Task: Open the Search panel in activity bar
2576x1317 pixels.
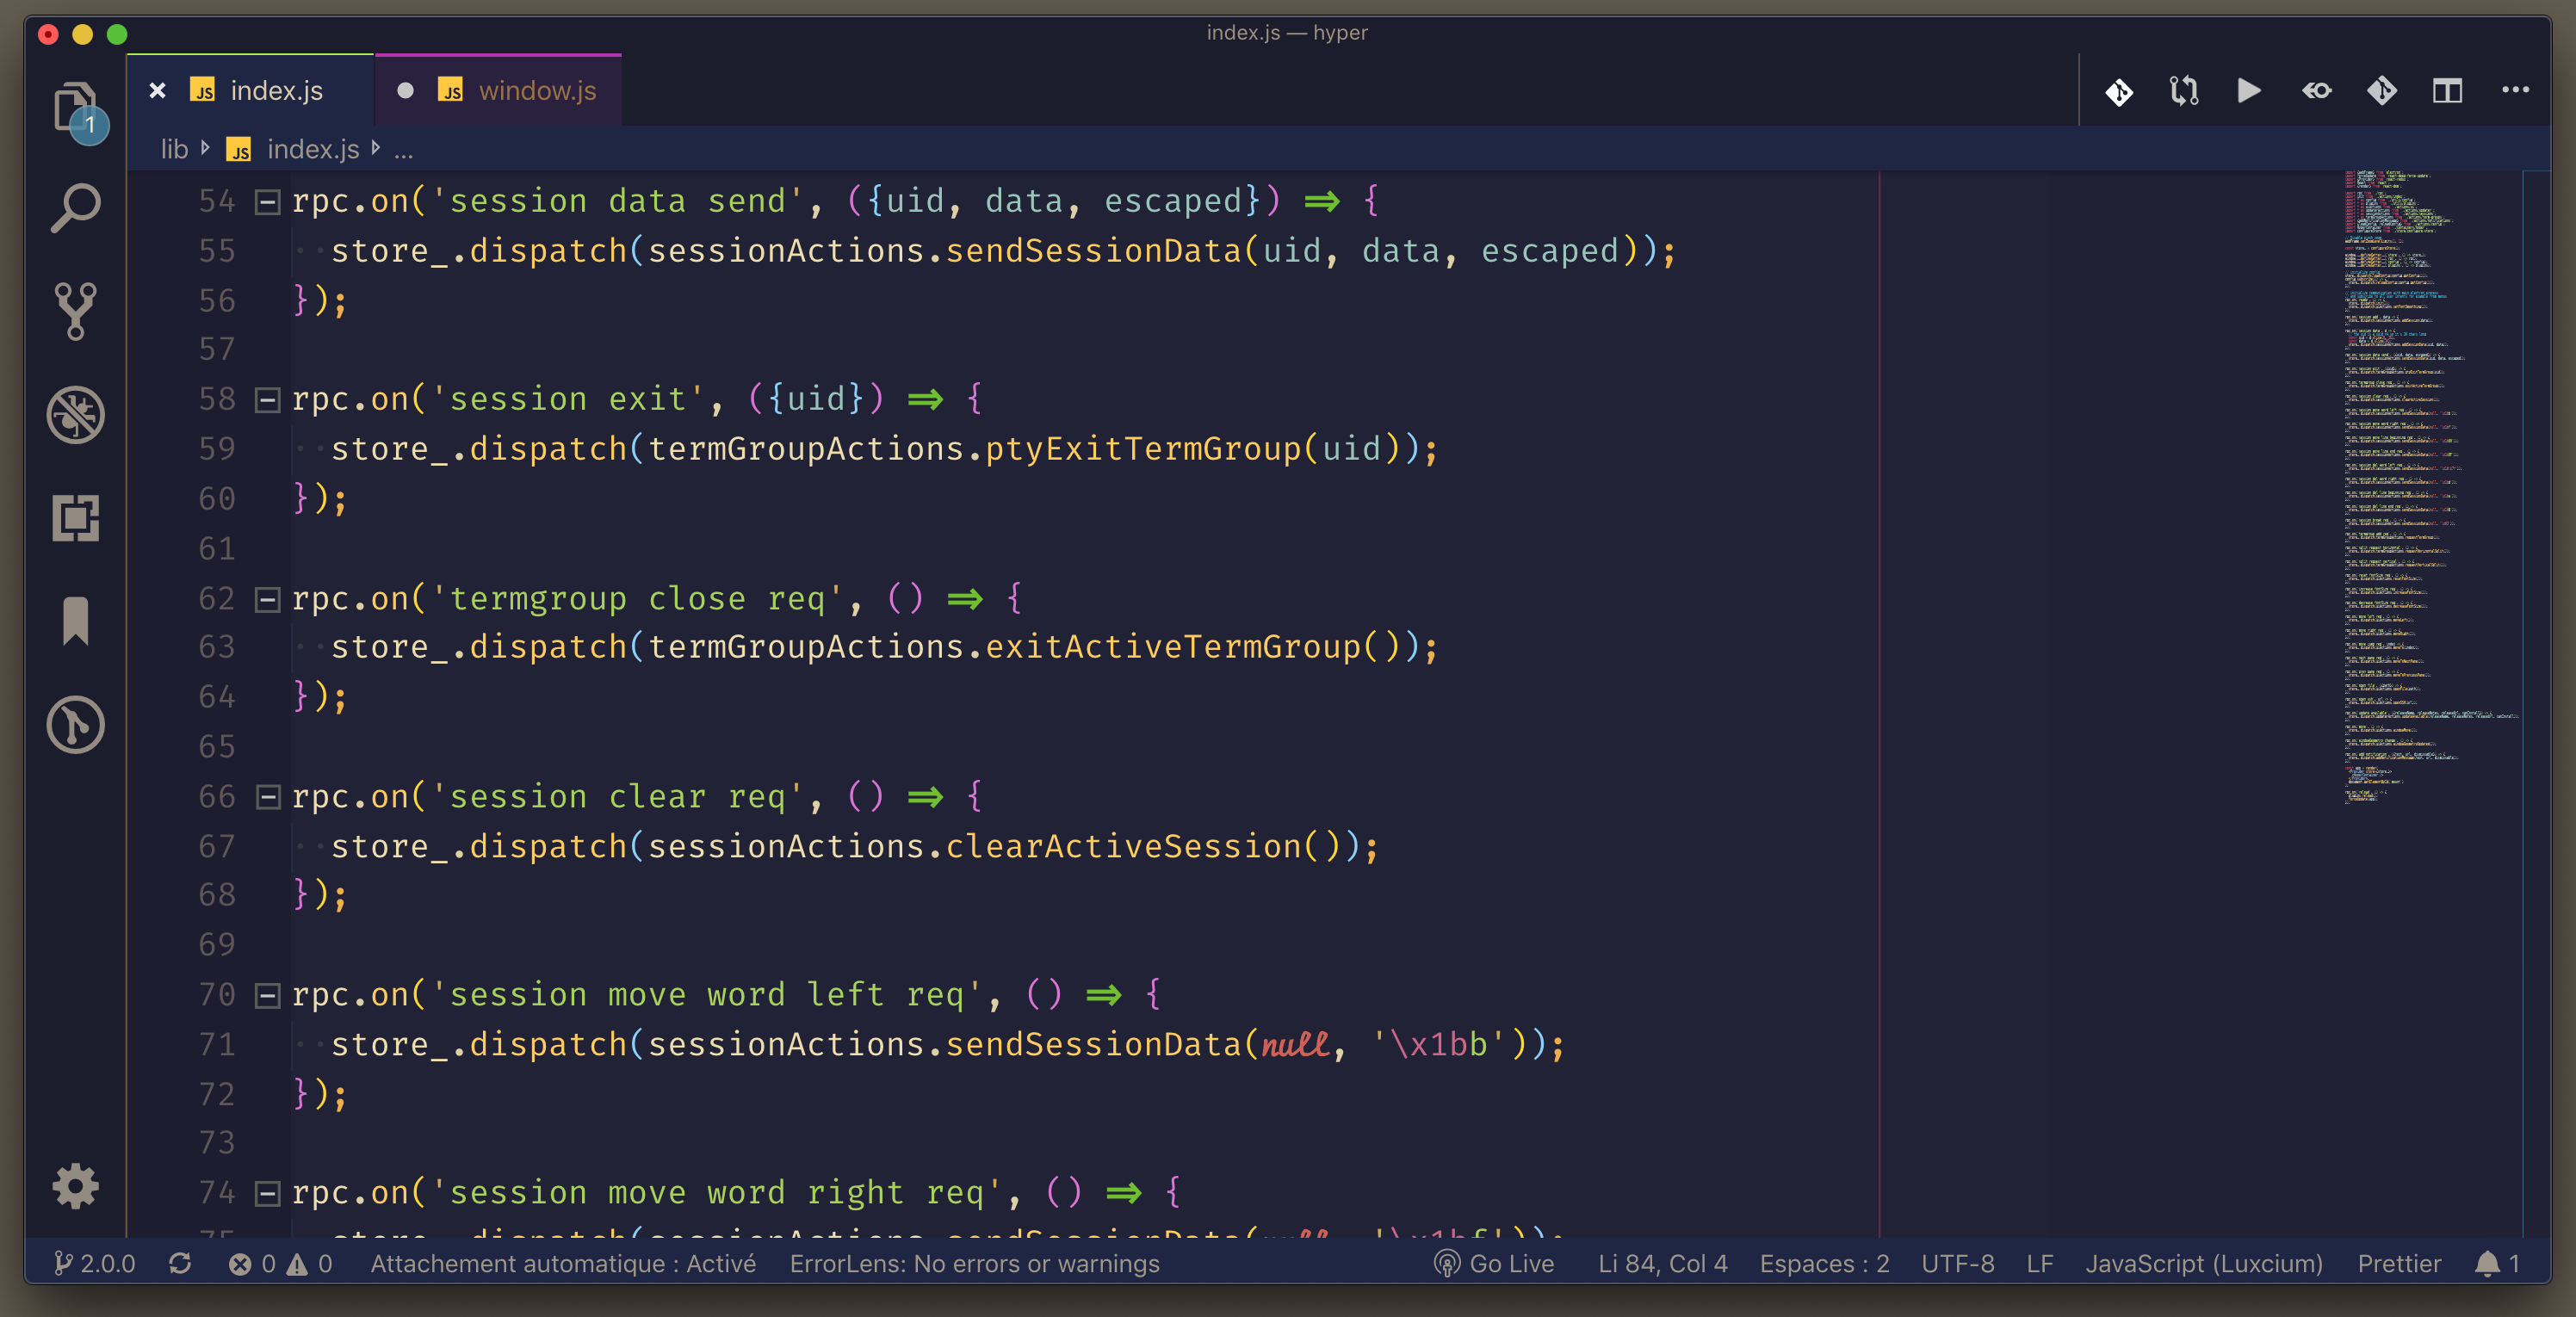Action: (x=75, y=207)
